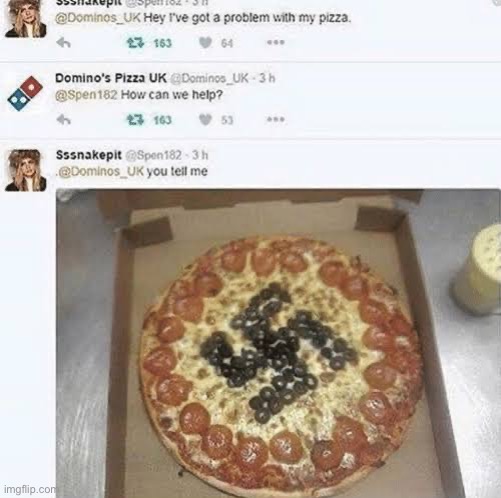Retweet the 'problem with my pizza' tweet
501x498 pixels.
135,43
